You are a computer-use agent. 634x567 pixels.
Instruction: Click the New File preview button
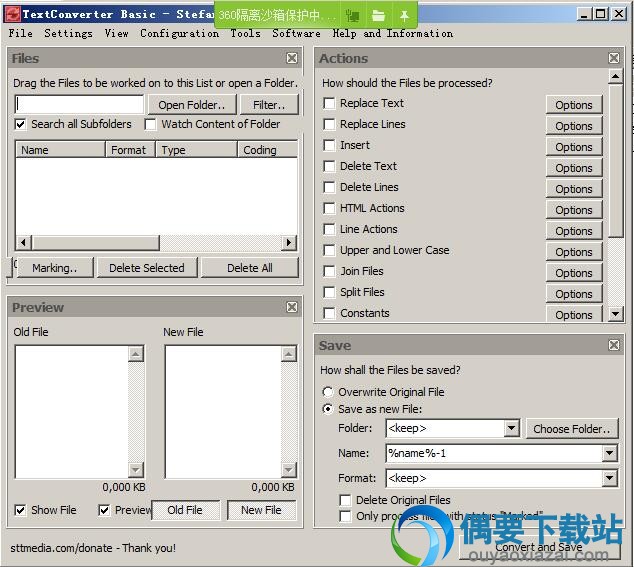[261, 510]
